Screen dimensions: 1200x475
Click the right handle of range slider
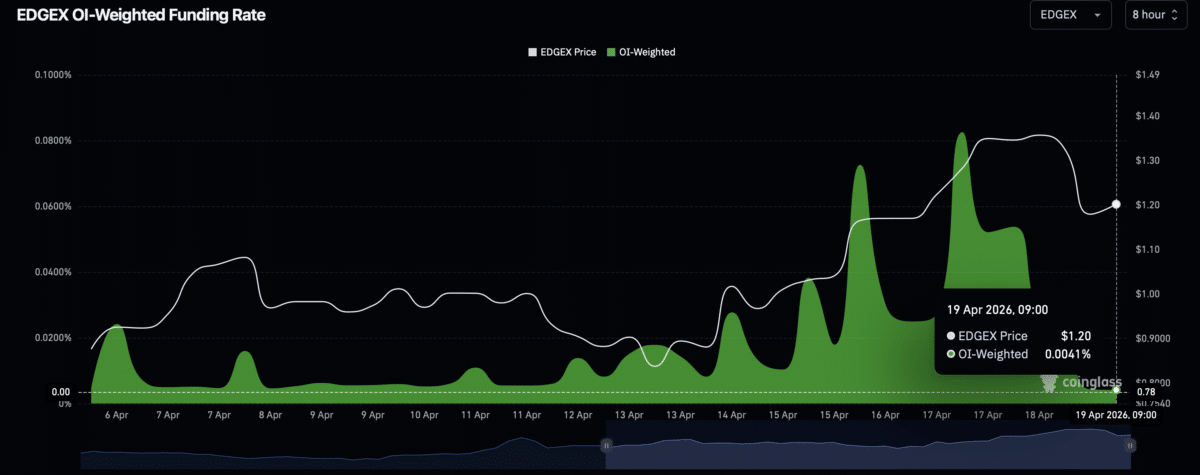click(1129, 445)
